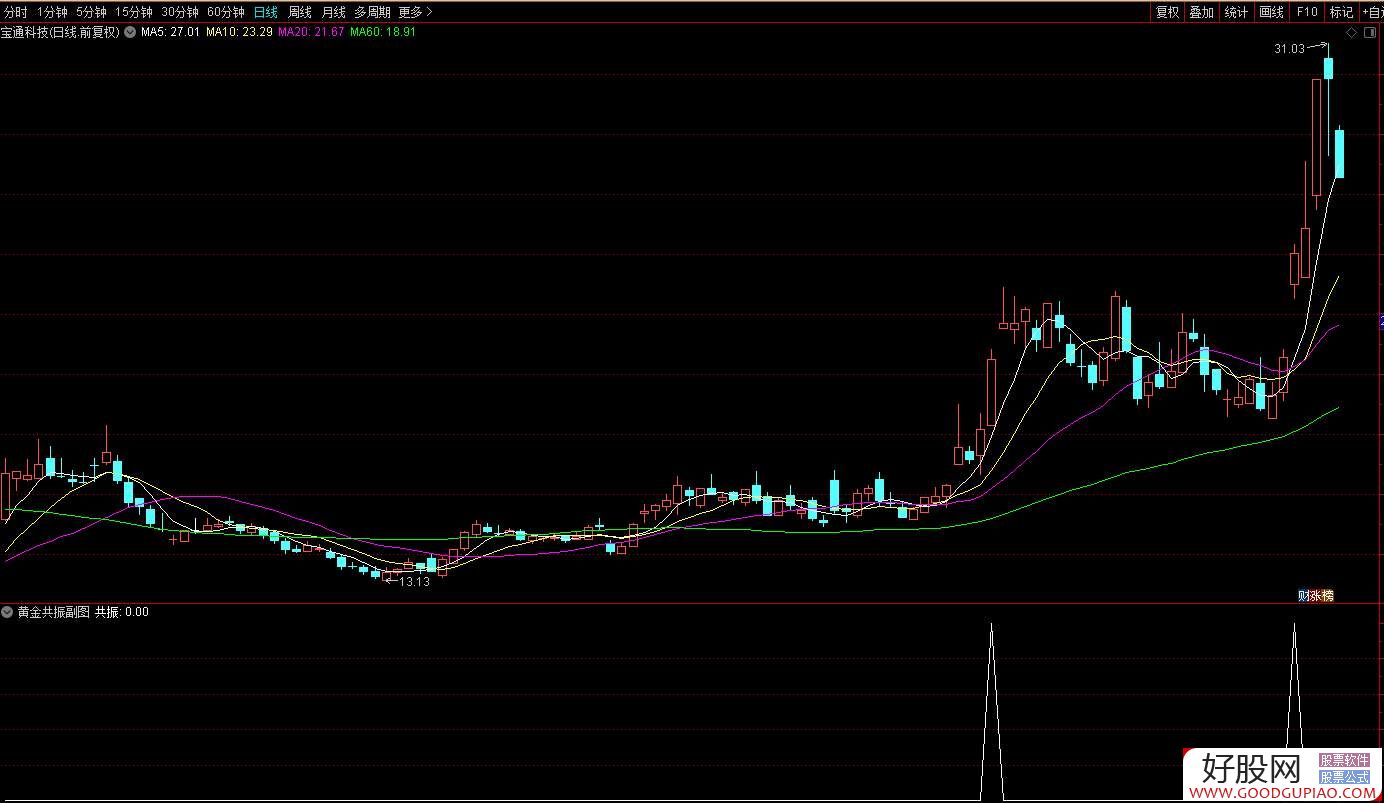Viewport: 1384px width, 803px height.
Task: Open 黄金共振副图 sub-chart dropdown arrow
Action: coord(8,612)
